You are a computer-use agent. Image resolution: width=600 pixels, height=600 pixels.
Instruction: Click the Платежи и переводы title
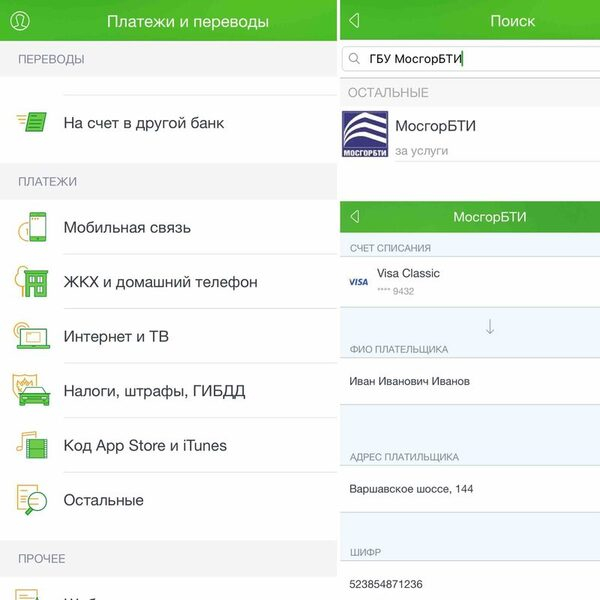188,21
